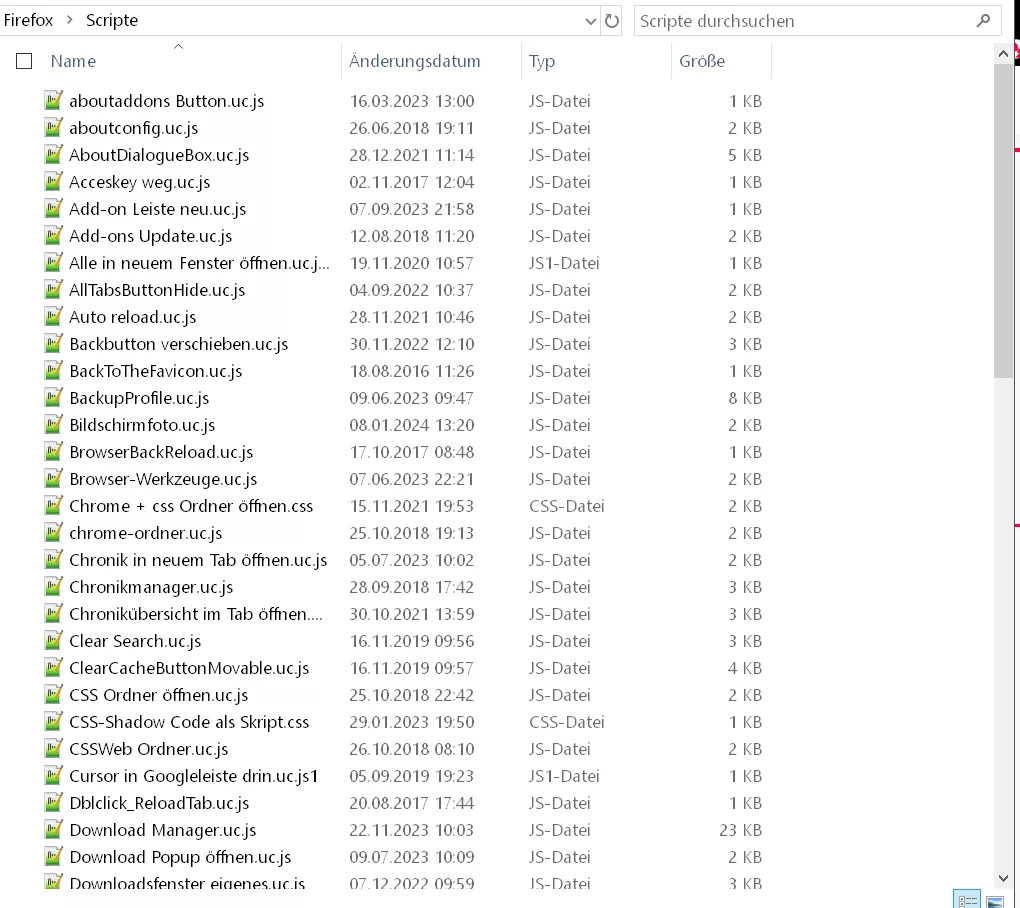Sort by the Änderungsdatum column header
This screenshot has height=908, width=1020.
point(414,61)
